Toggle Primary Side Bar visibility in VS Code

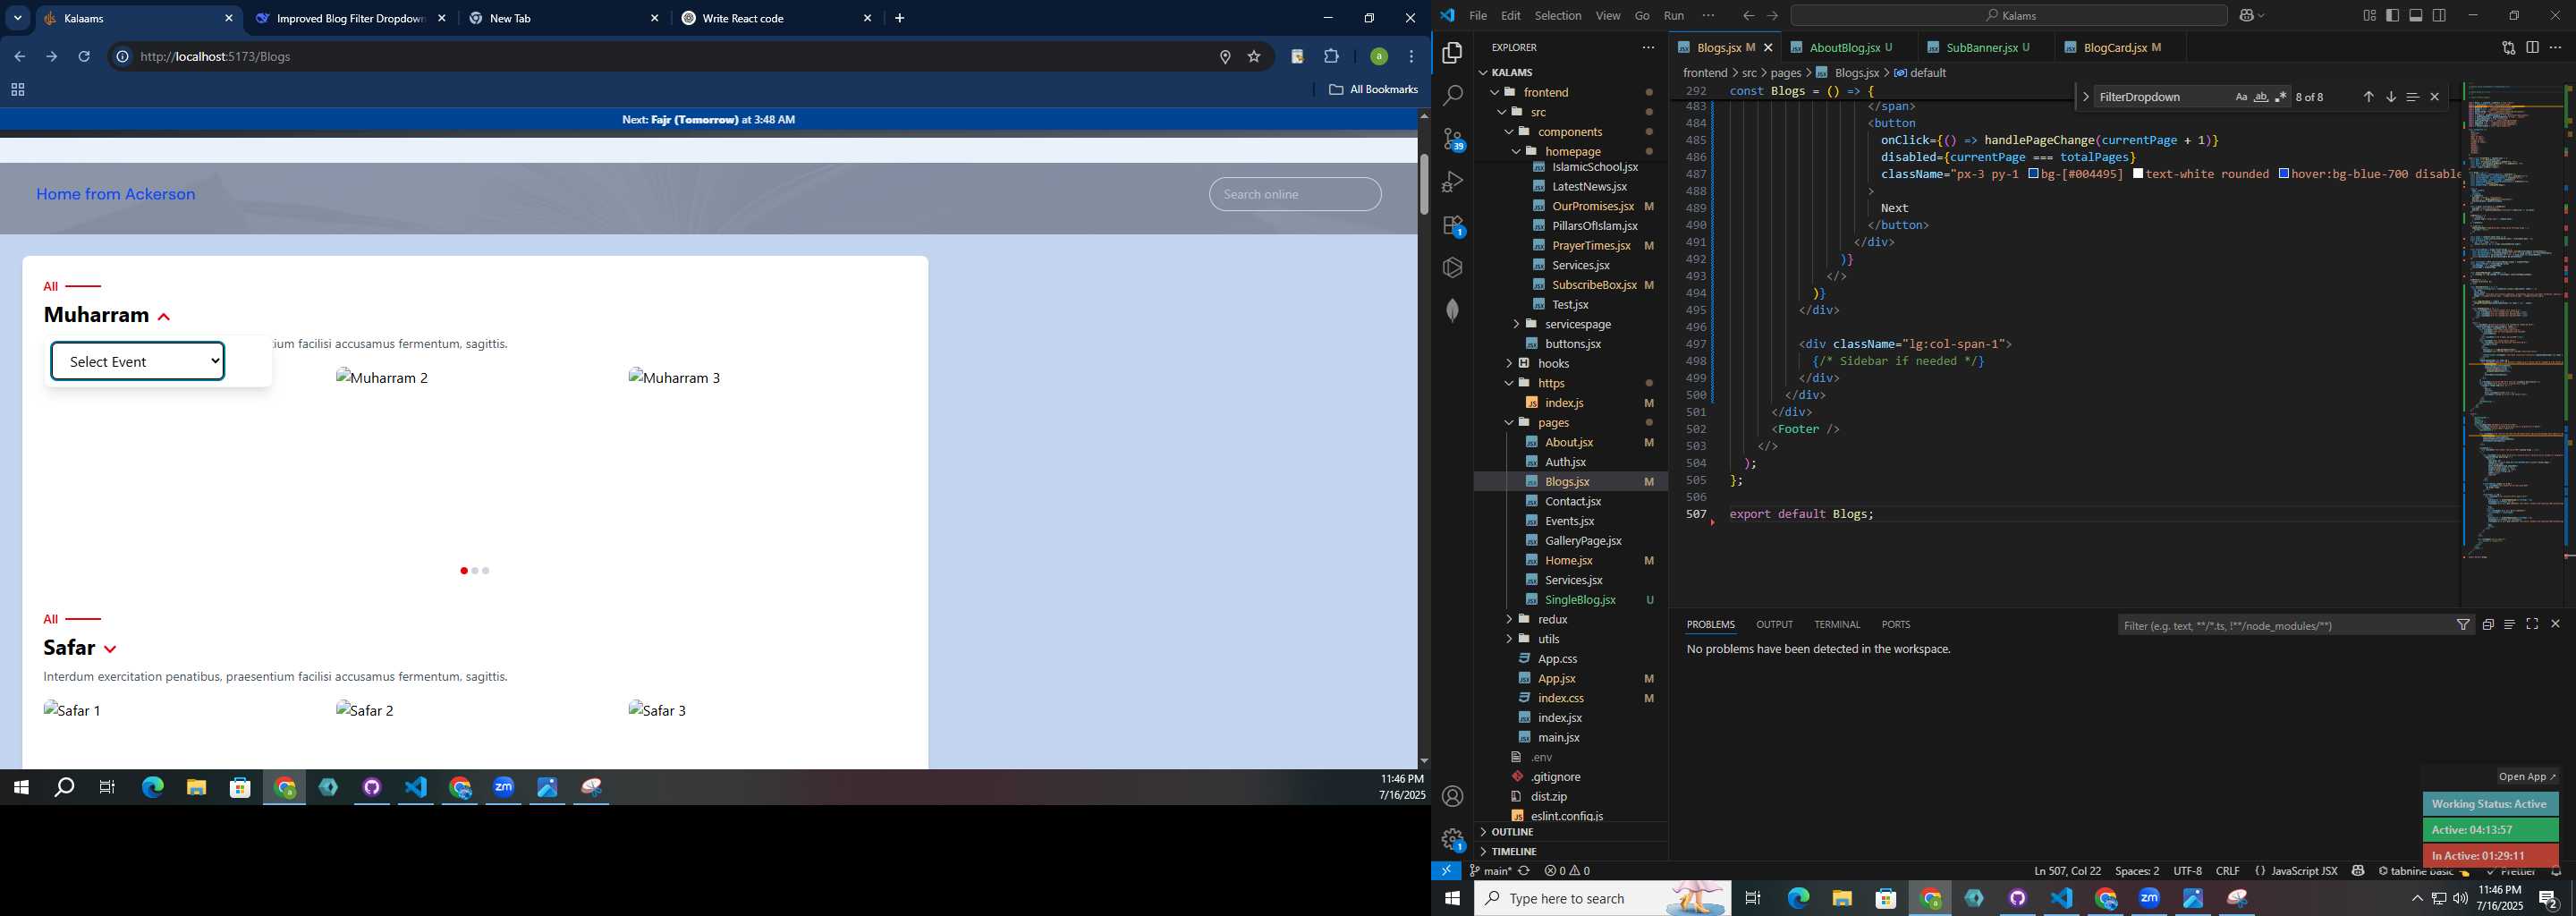(x=2392, y=16)
